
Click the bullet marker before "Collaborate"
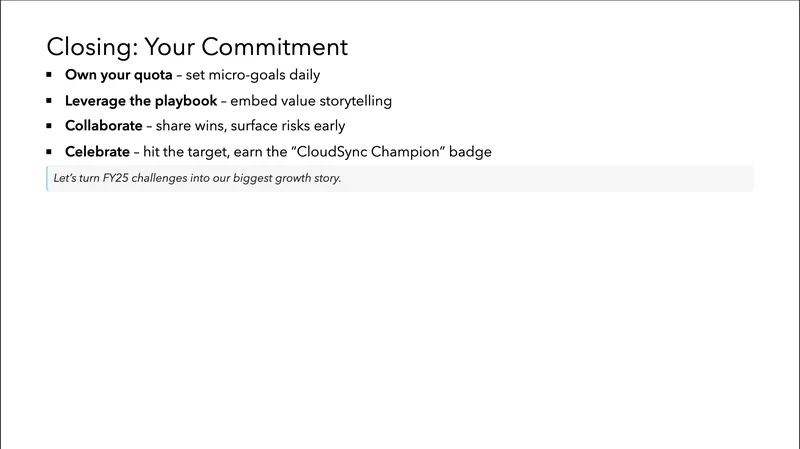pos(49,126)
